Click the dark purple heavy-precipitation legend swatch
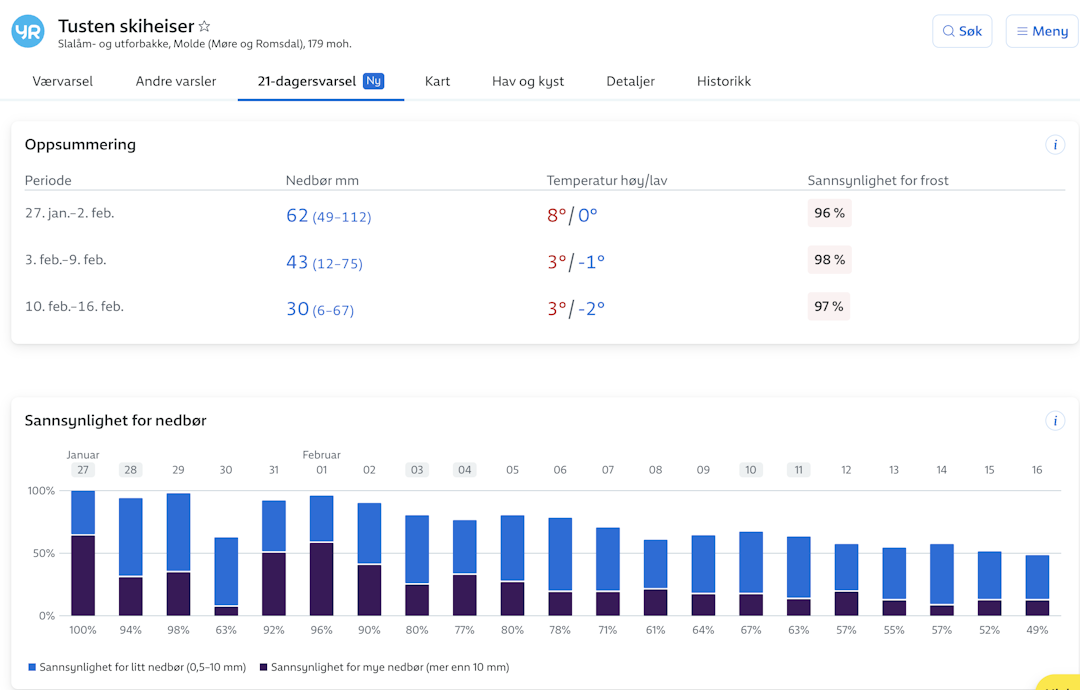1080x690 pixels. (263, 667)
